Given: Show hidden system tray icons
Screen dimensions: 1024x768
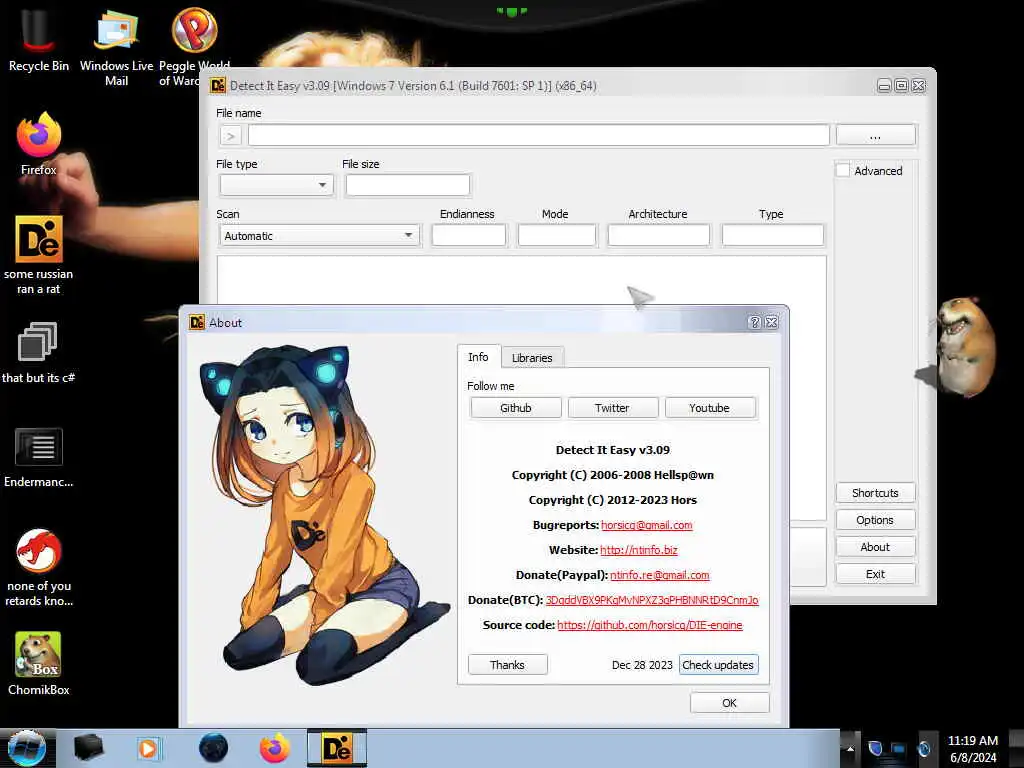Looking at the screenshot, I should click(x=850, y=748).
